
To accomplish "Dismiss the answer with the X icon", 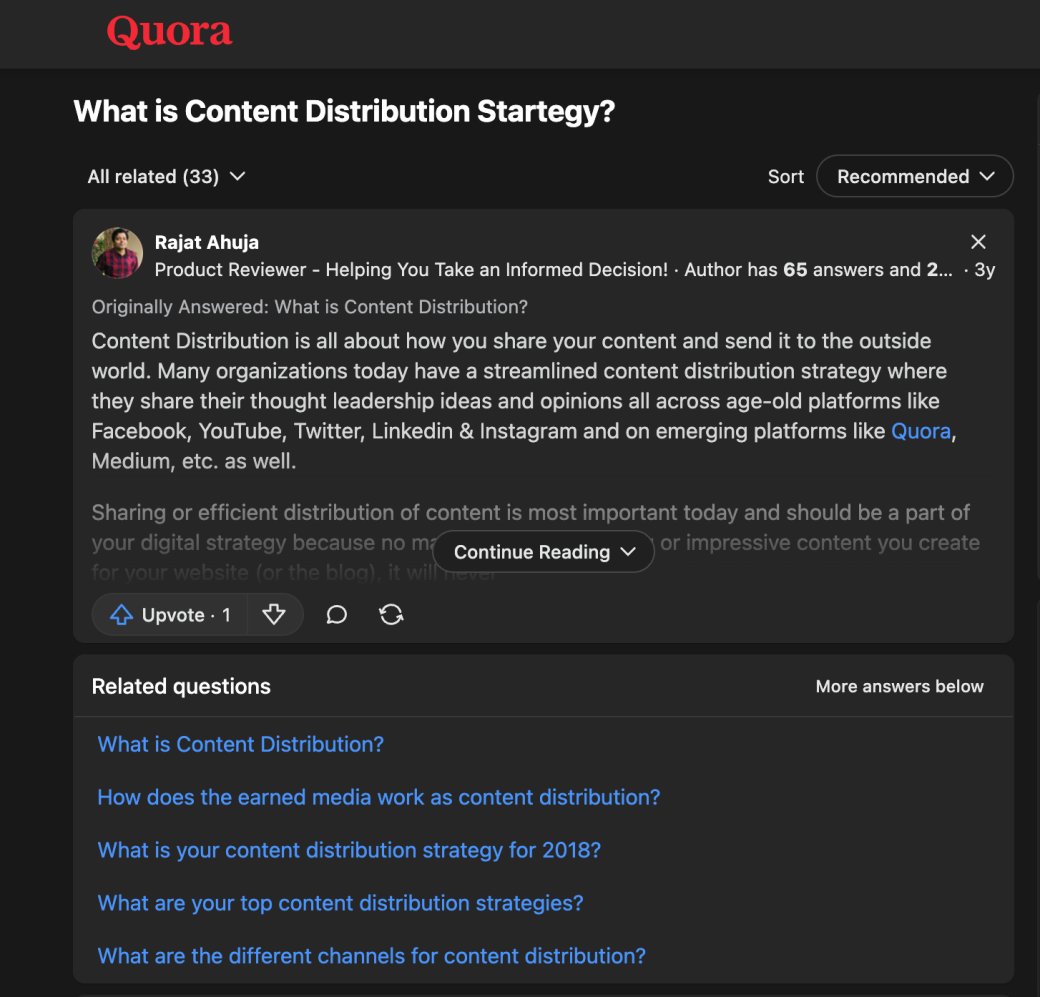I will tap(978, 241).
